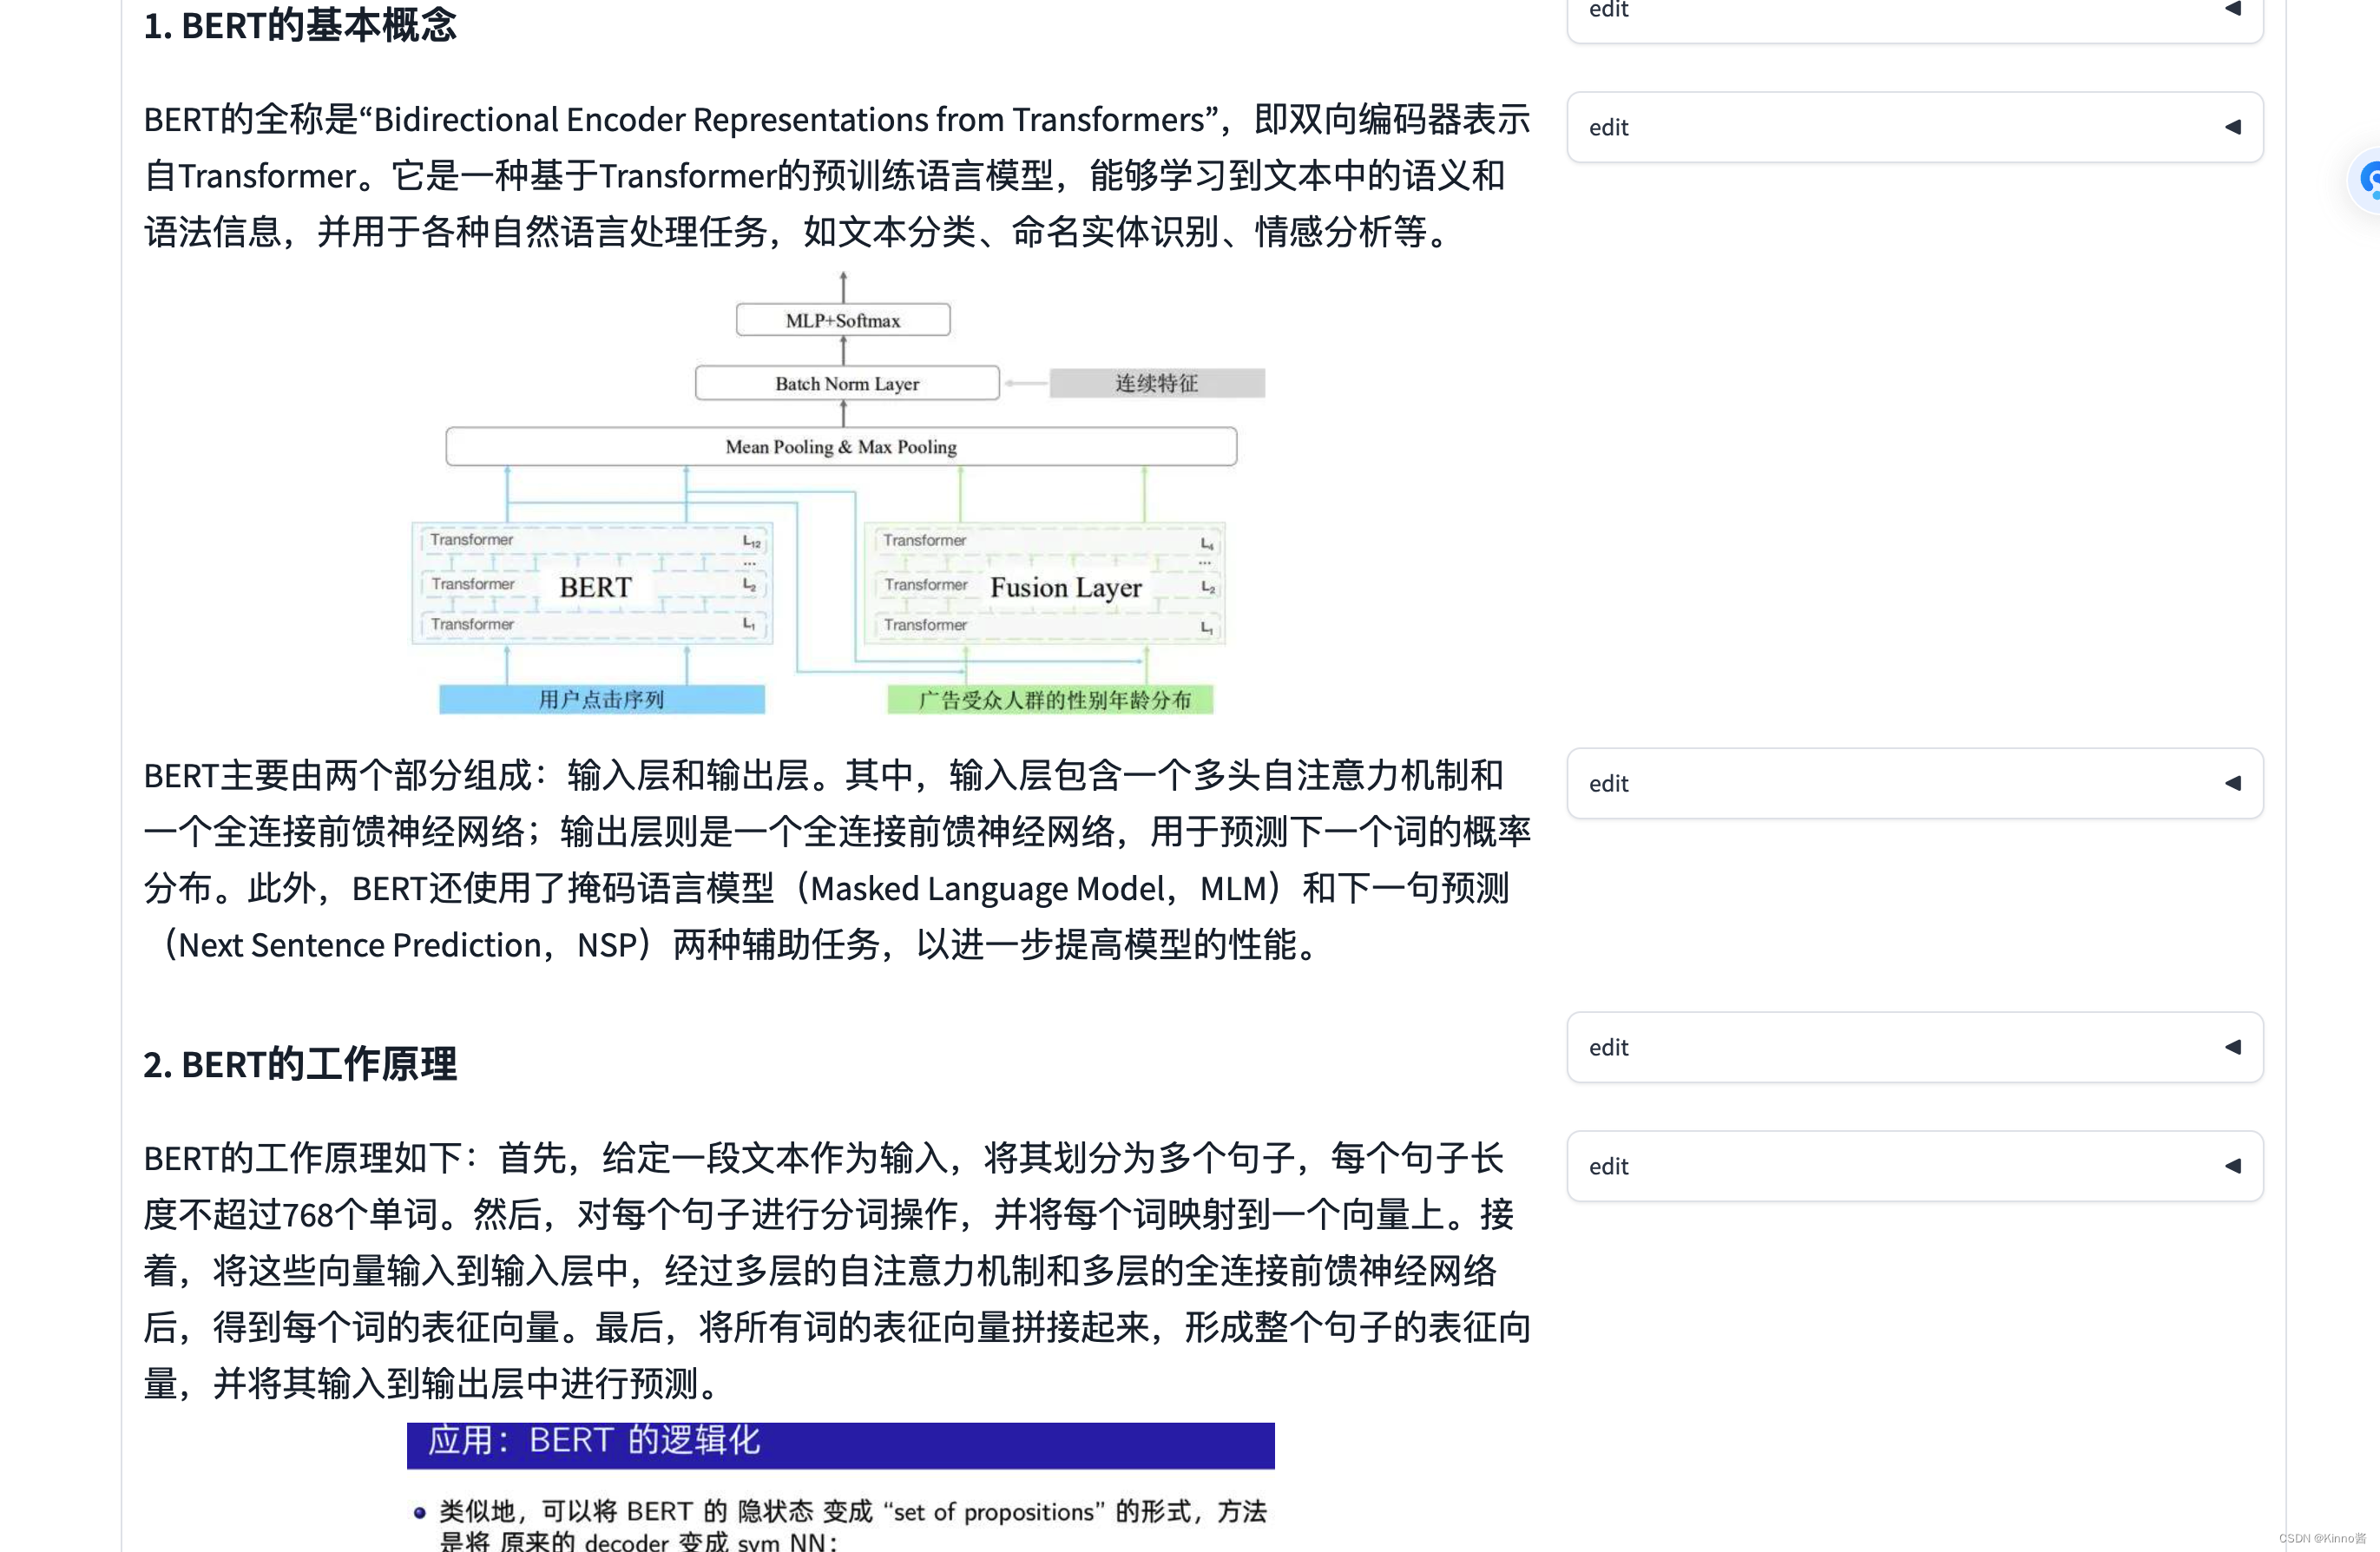
Task: Expand the BERT node in architecture diagram
Action: [595, 584]
